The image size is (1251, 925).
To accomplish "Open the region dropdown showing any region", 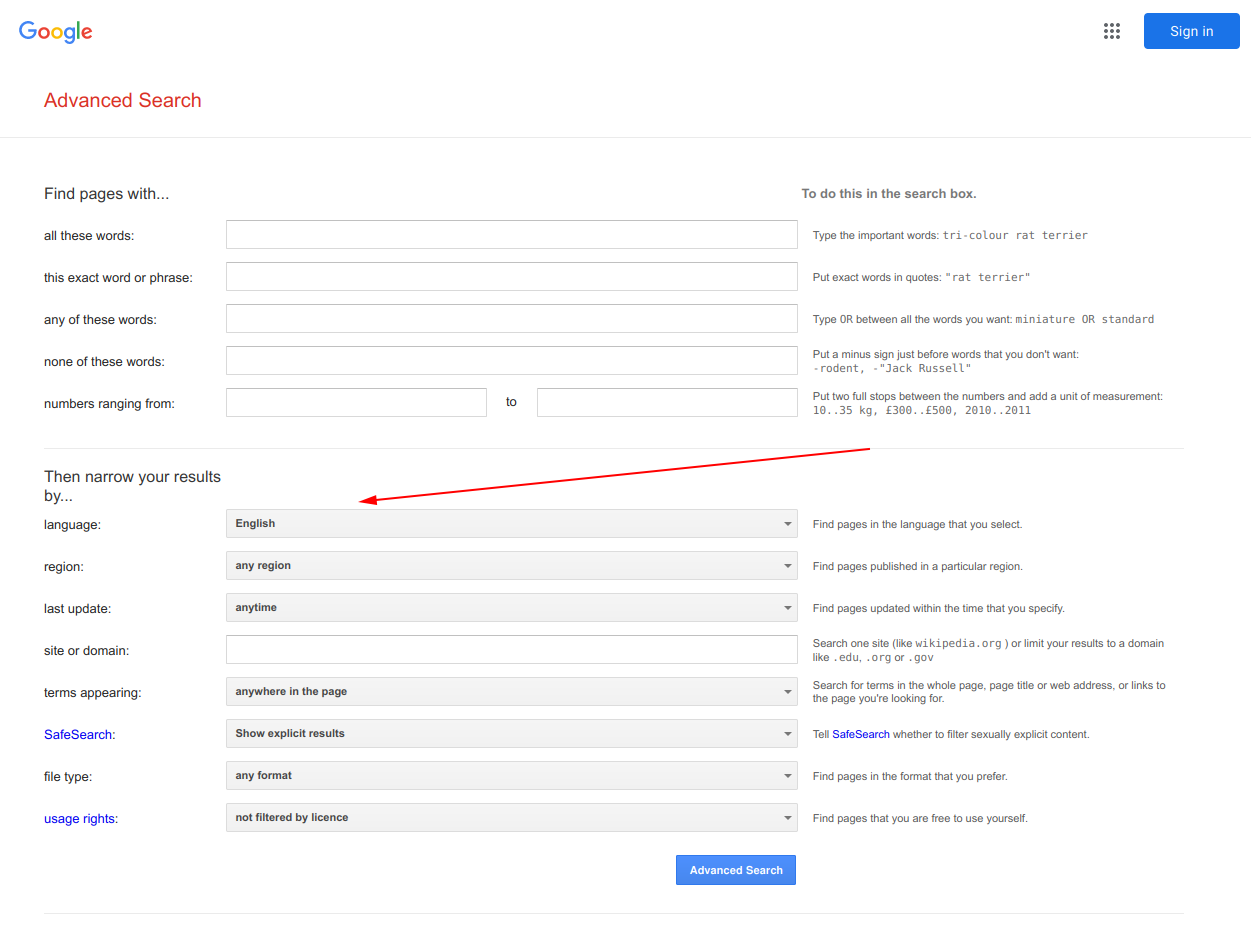I will [512, 566].
